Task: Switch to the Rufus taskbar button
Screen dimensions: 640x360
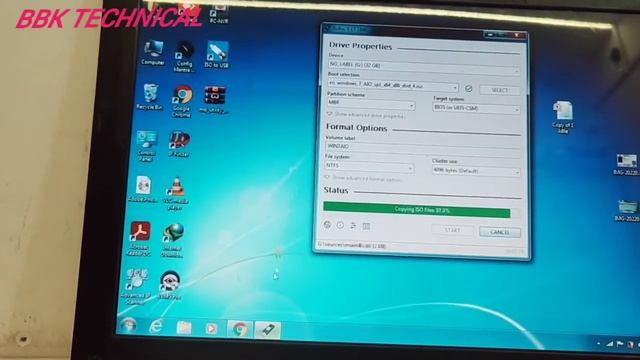Action: click(x=268, y=330)
